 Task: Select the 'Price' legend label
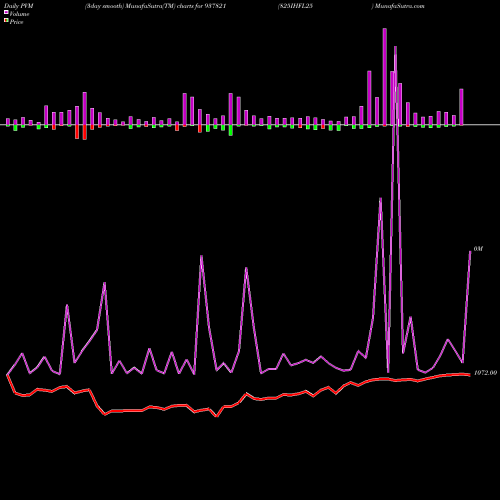(16, 22)
